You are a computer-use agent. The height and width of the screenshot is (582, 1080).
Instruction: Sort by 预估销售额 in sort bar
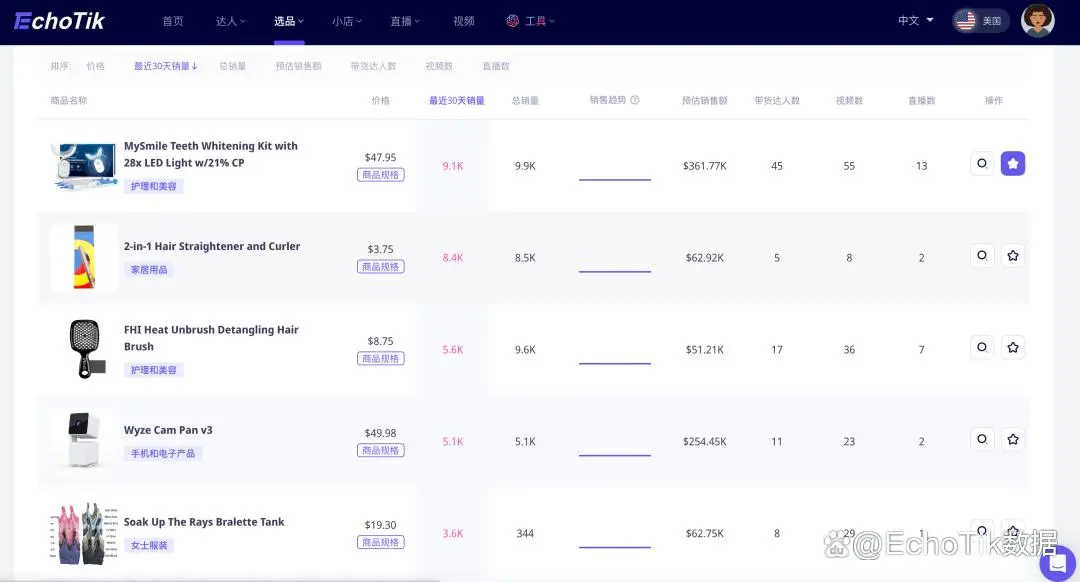298,66
